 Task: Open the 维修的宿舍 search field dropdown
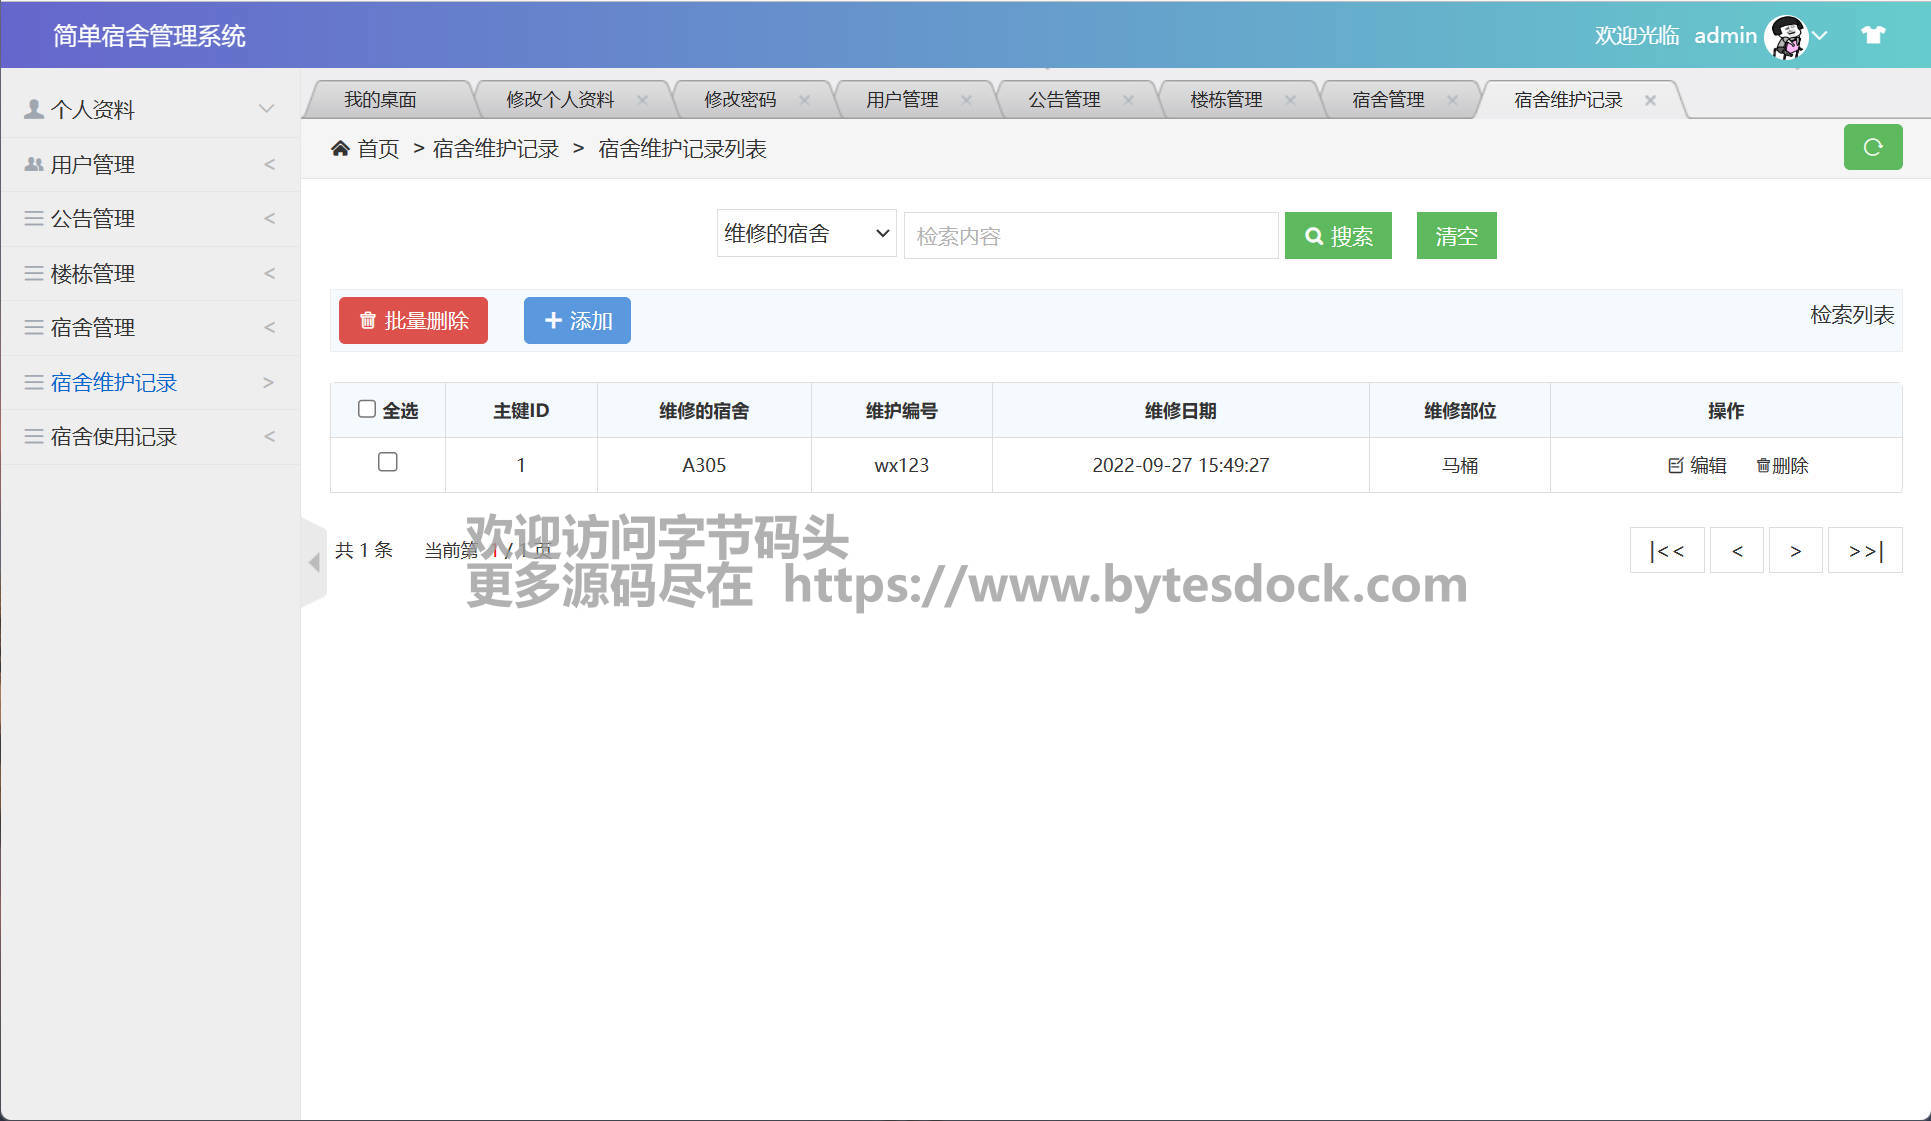(806, 234)
